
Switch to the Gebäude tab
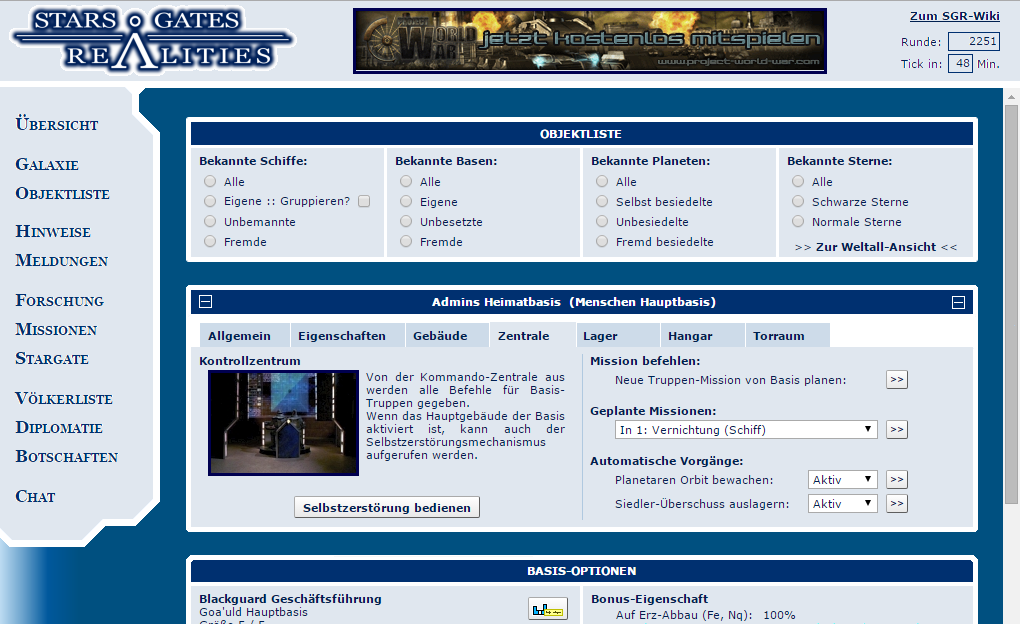(x=446, y=336)
